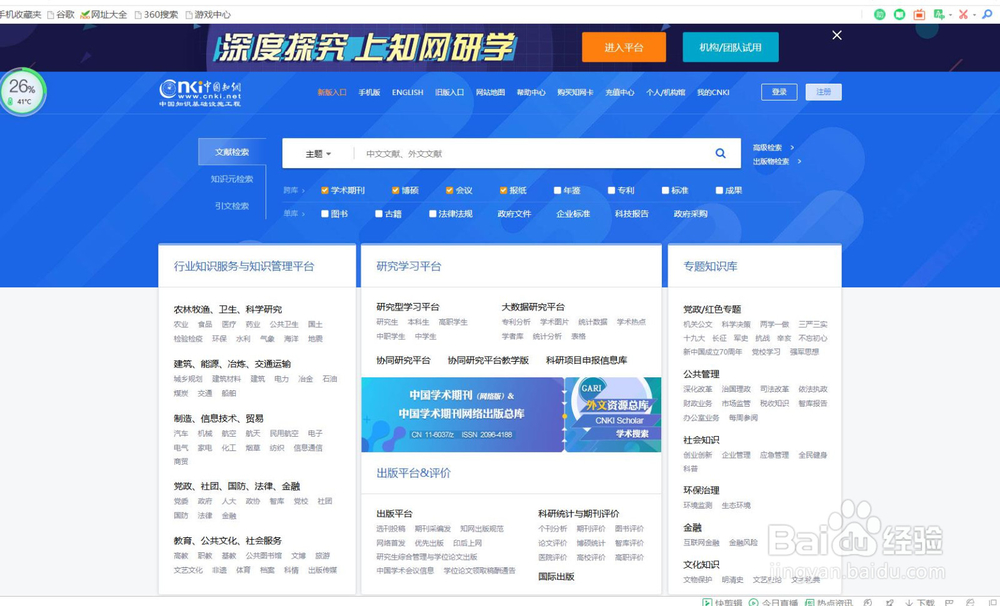Open 快剪辑 in the browser status bar
Image resolution: width=1000 pixels, height=606 pixels.
point(723,602)
